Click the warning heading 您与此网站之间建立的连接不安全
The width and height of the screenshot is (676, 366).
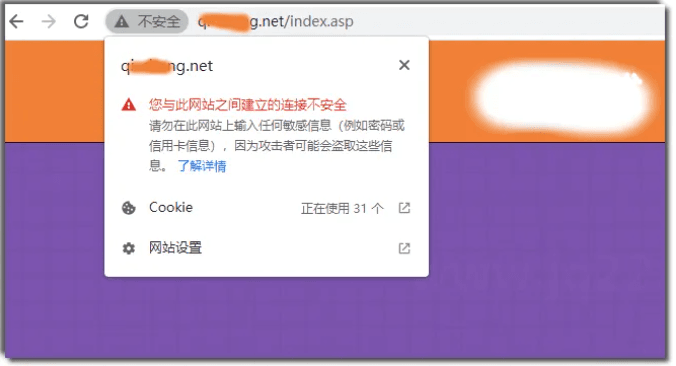tap(247, 105)
